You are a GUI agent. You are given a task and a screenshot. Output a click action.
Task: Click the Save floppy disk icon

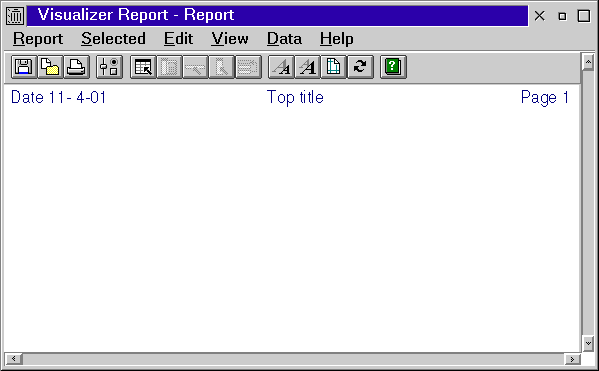click(24, 67)
